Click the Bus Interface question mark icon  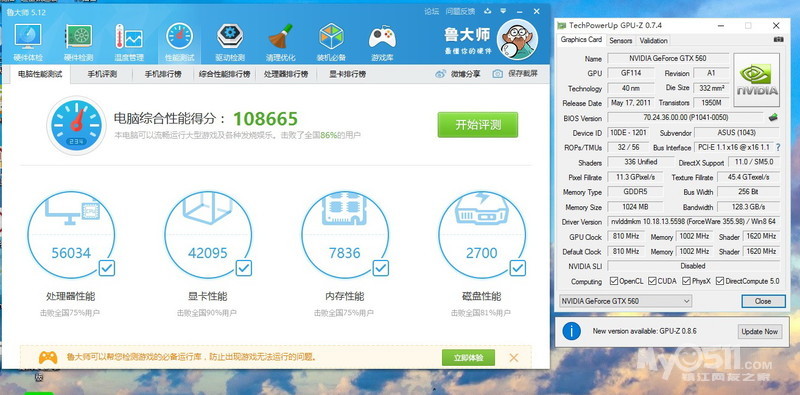778,147
